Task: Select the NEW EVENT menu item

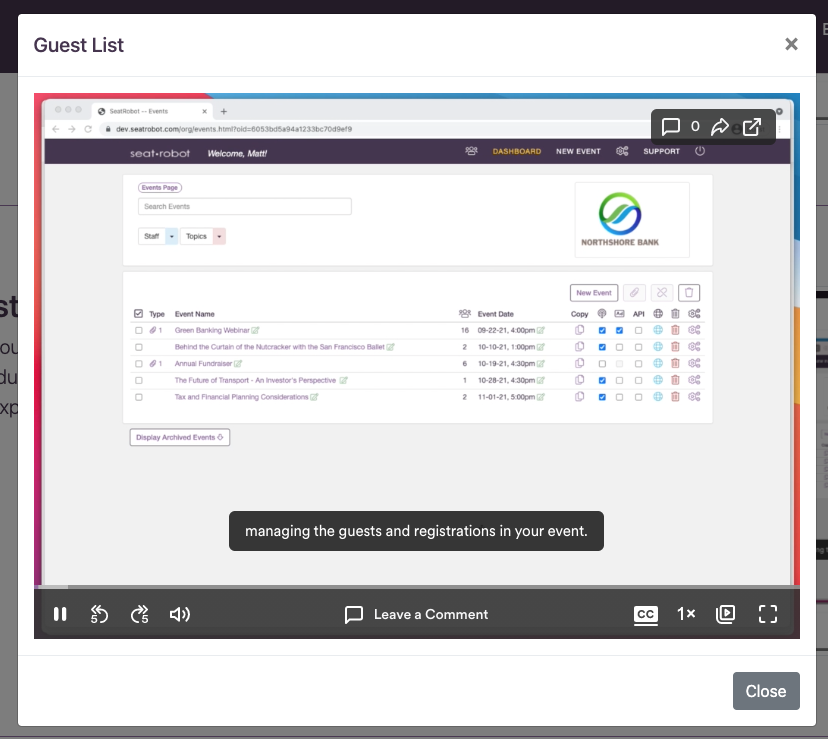Action: coord(578,152)
